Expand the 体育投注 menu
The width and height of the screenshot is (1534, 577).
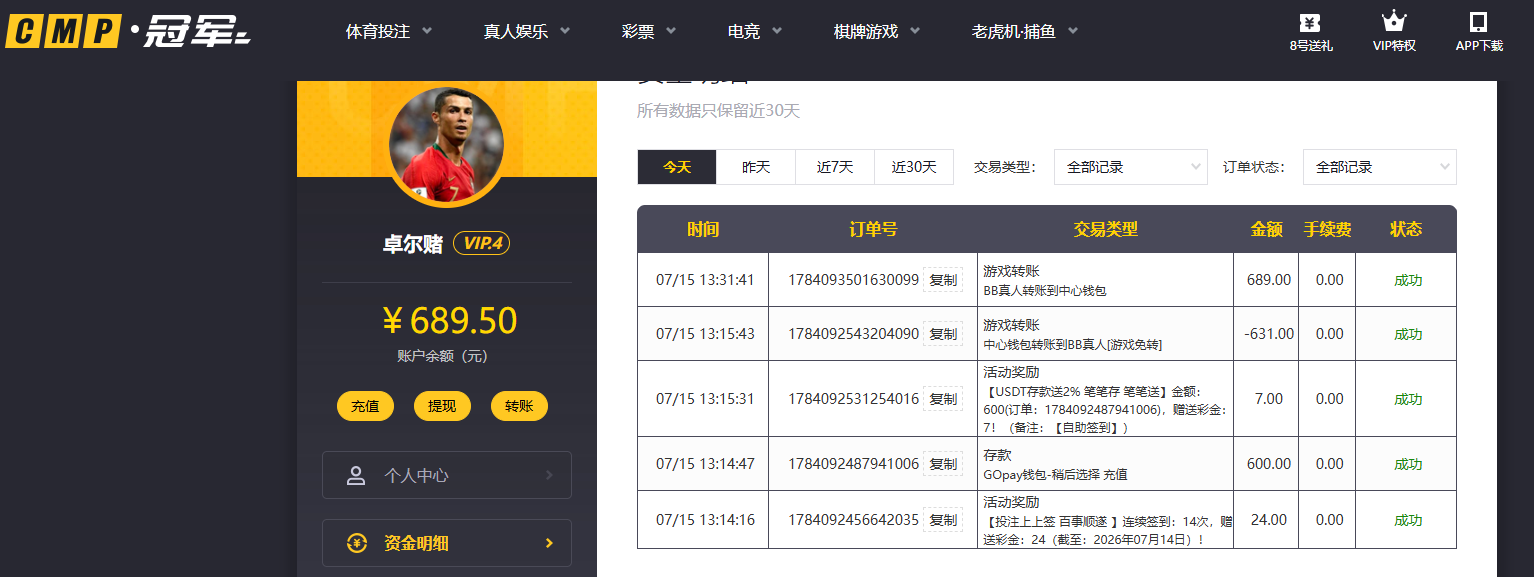(389, 31)
